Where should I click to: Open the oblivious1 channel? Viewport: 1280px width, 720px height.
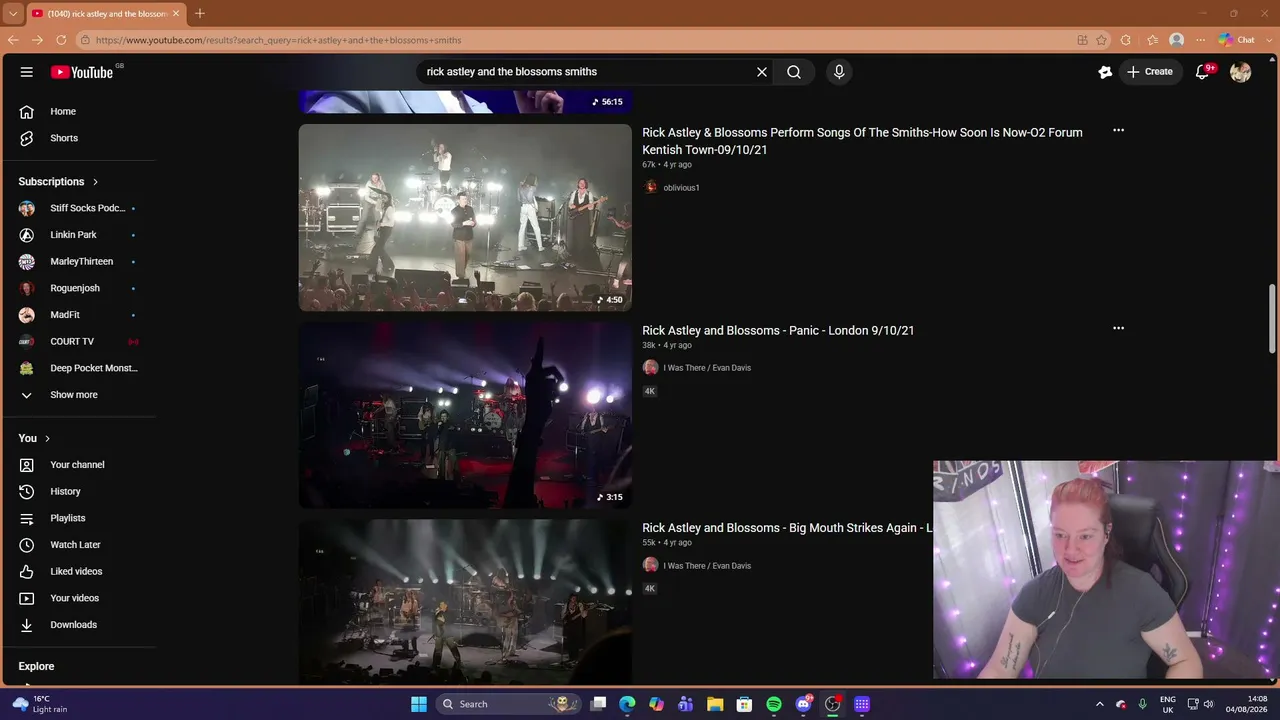tap(681, 187)
